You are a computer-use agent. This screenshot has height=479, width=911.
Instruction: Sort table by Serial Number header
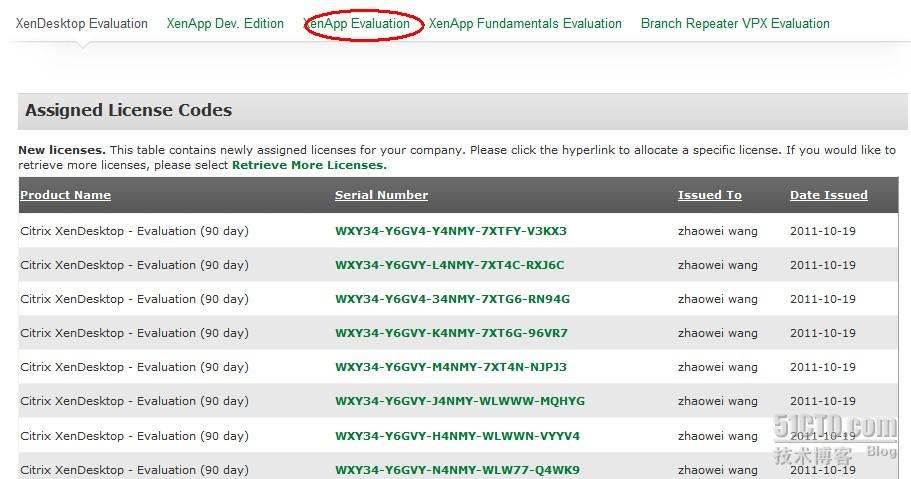381,195
